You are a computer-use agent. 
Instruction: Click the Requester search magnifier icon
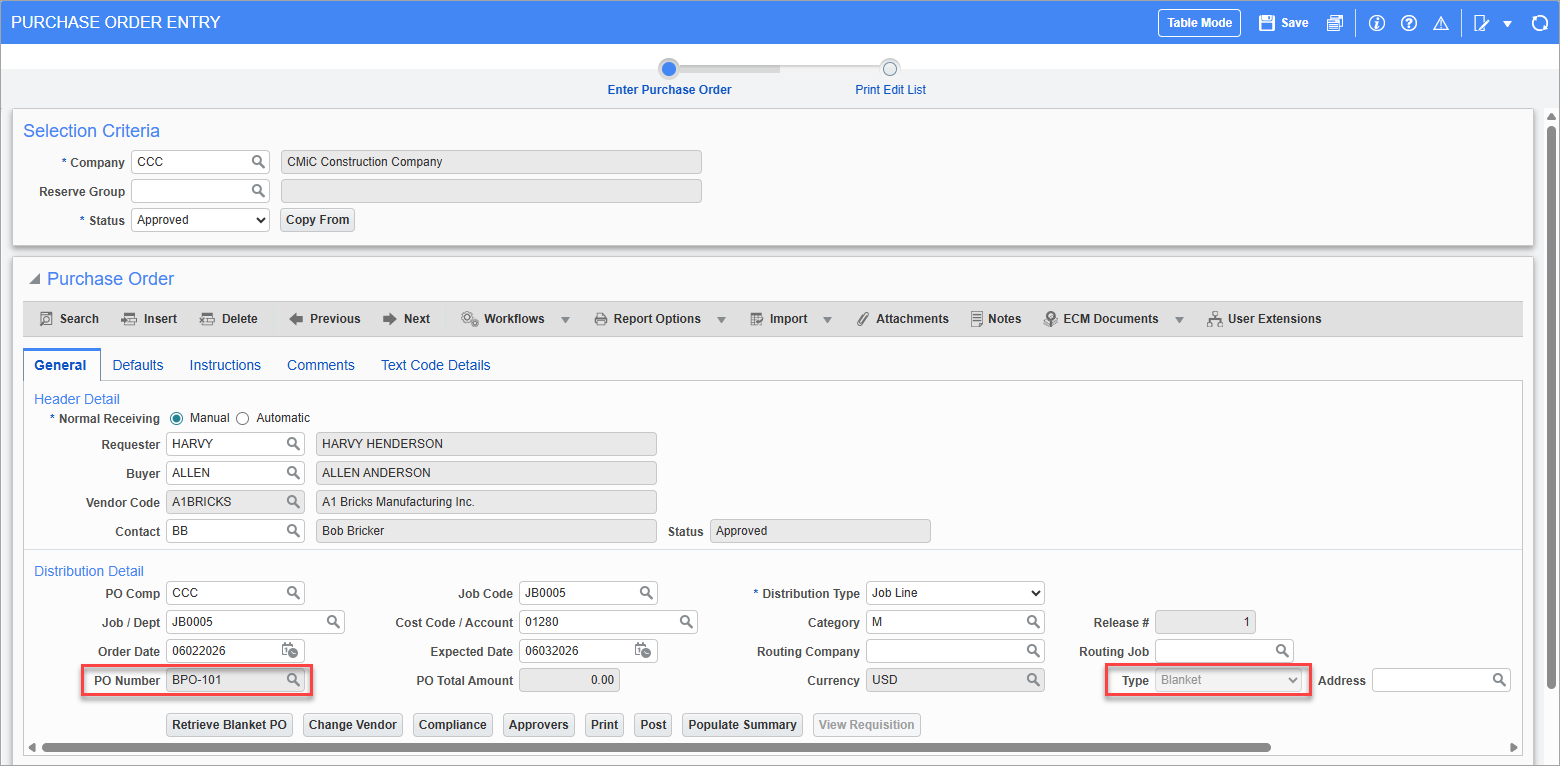click(x=293, y=443)
